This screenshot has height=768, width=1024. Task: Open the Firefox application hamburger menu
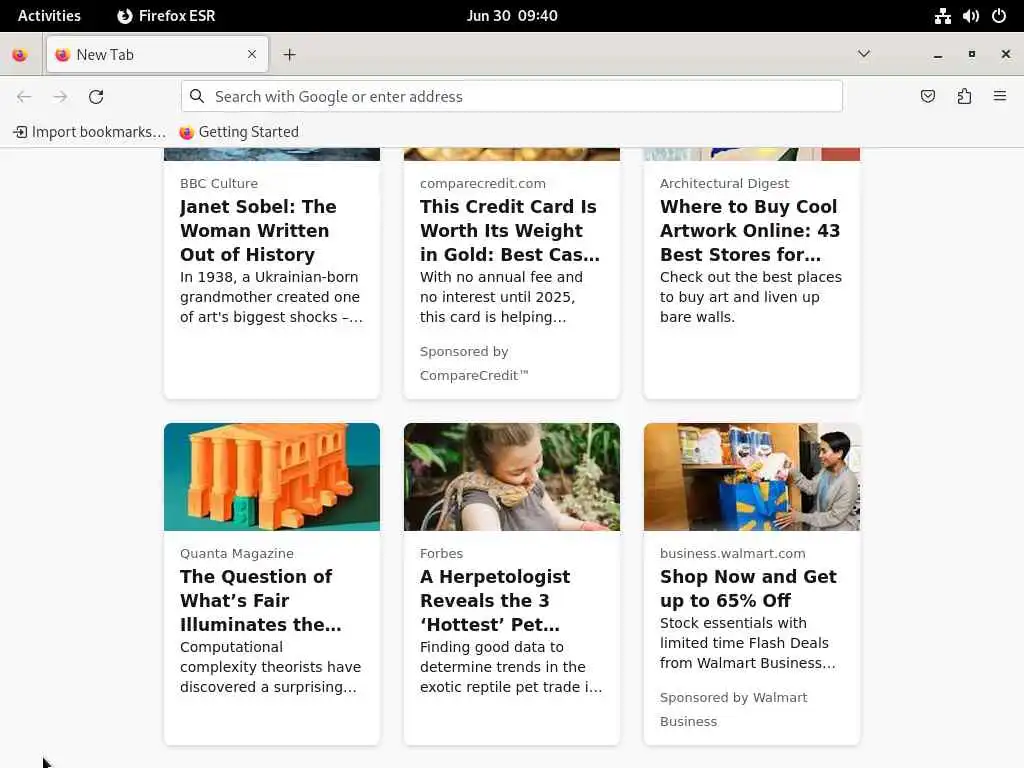click(x=999, y=96)
